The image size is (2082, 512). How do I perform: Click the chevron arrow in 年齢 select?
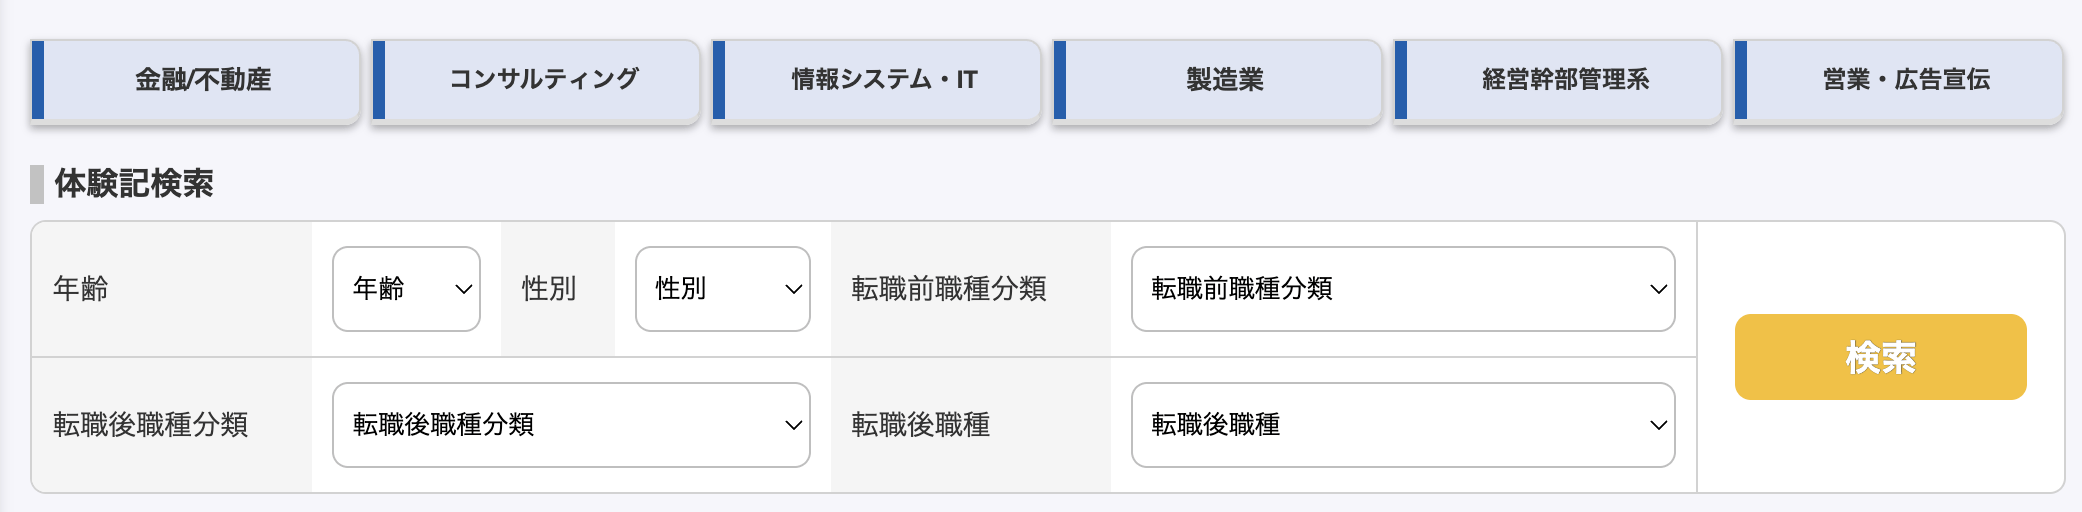pyautogui.click(x=463, y=290)
